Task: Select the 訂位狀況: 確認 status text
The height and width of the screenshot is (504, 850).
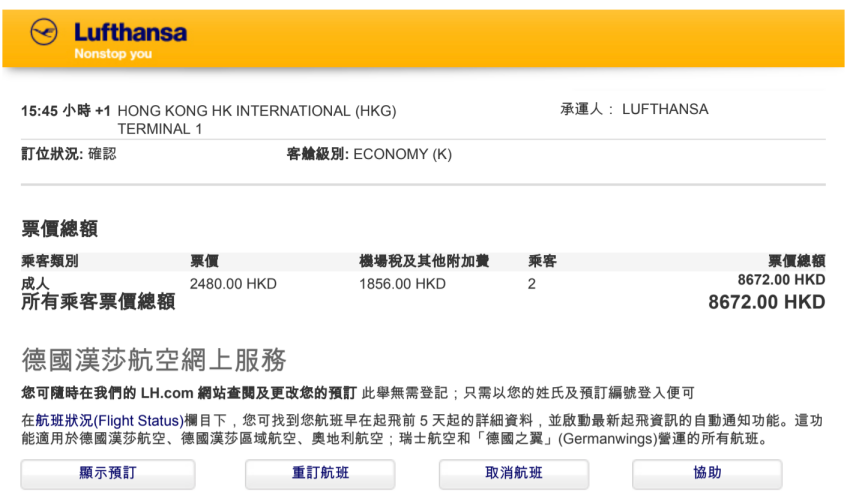Action: [69, 154]
